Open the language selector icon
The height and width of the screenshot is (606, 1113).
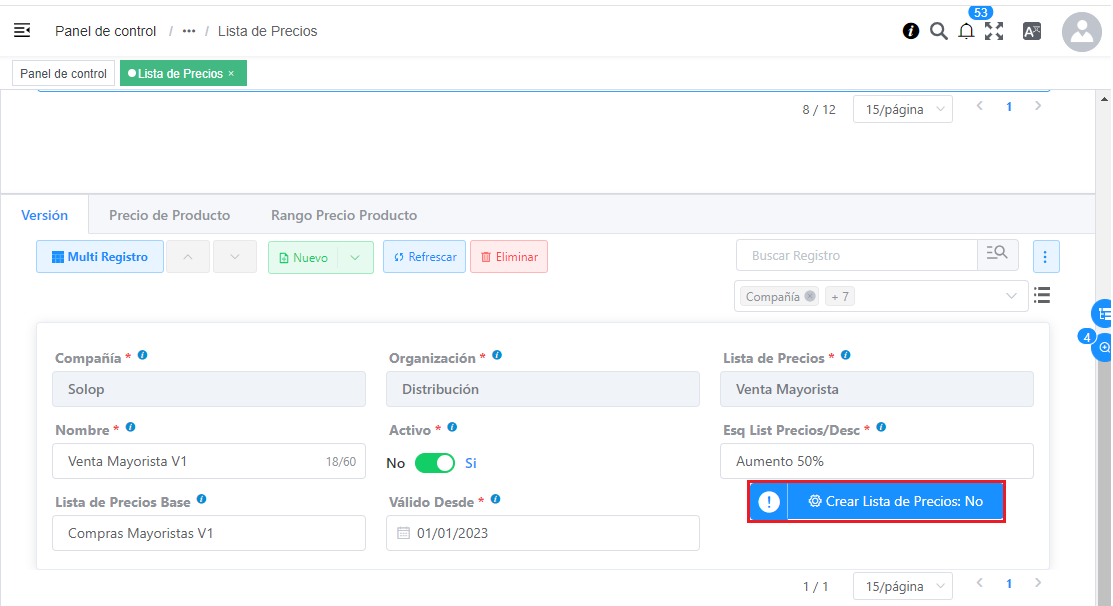[1032, 31]
